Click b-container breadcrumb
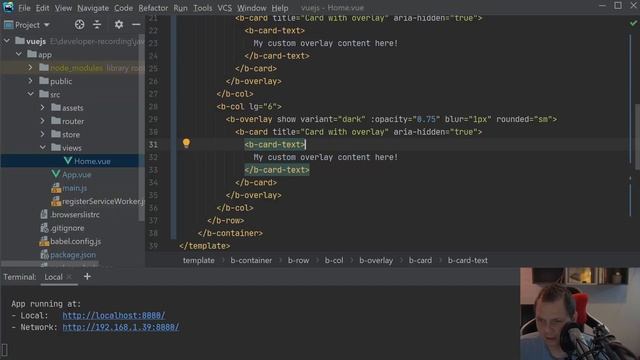 tap(251, 260)
